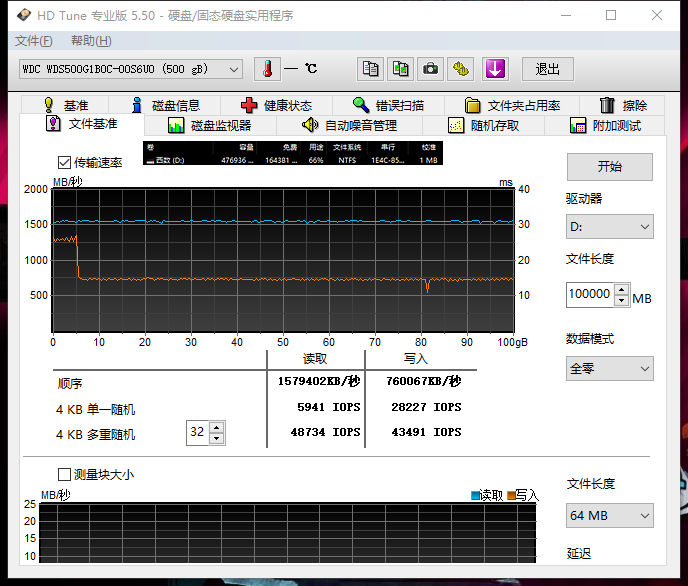Image resolution: width=688 pixels, height=586 pixels.
Task: Maximize the HD Tune window
Action: click(611, 15)
